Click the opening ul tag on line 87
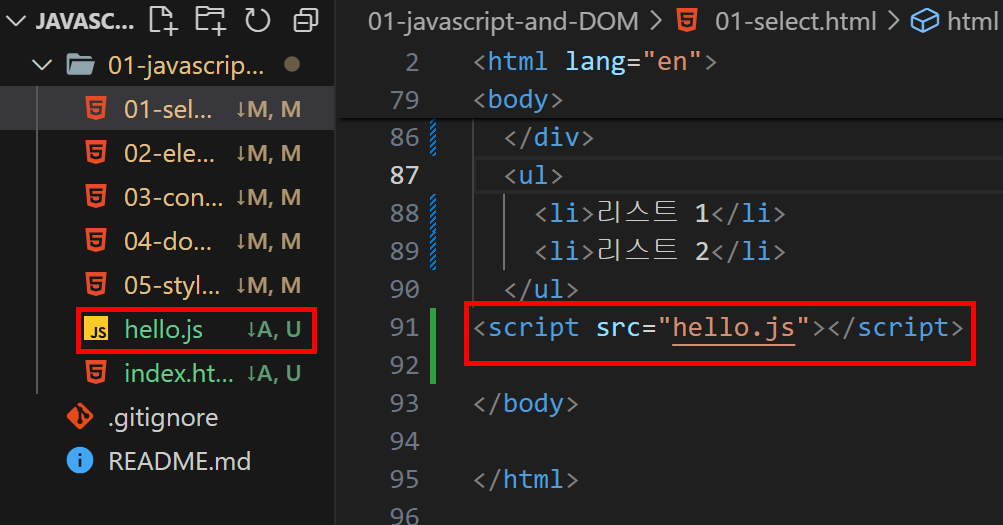1003x525 pixels. coord(533,175)
